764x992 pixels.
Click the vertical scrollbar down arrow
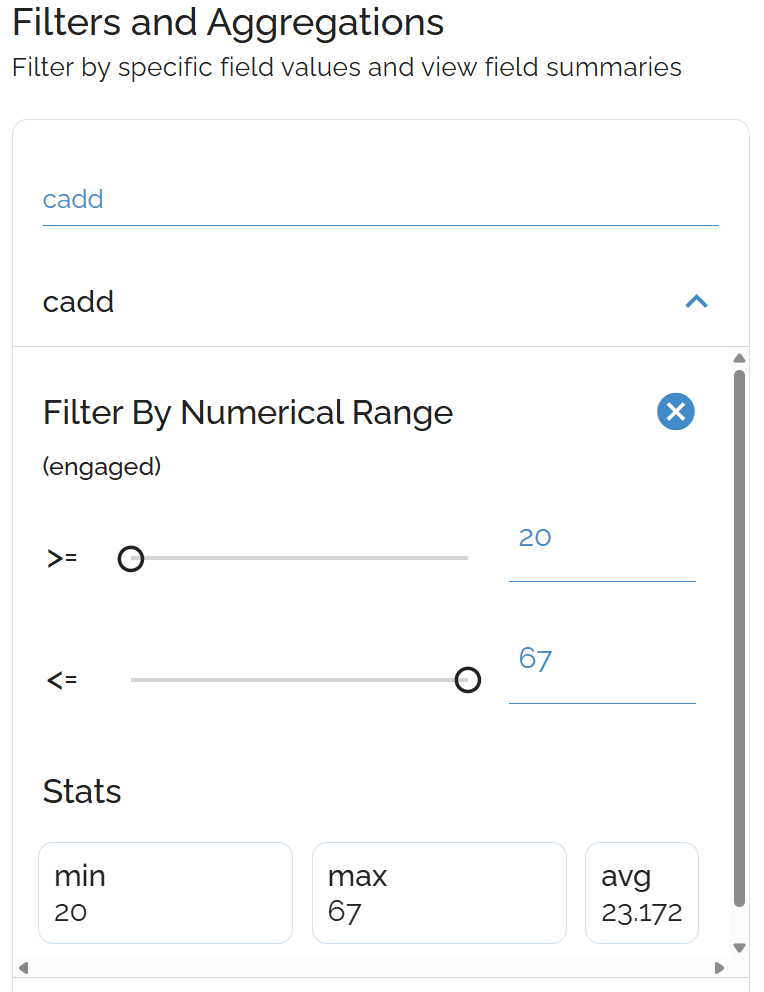click(x=739, y=947)
